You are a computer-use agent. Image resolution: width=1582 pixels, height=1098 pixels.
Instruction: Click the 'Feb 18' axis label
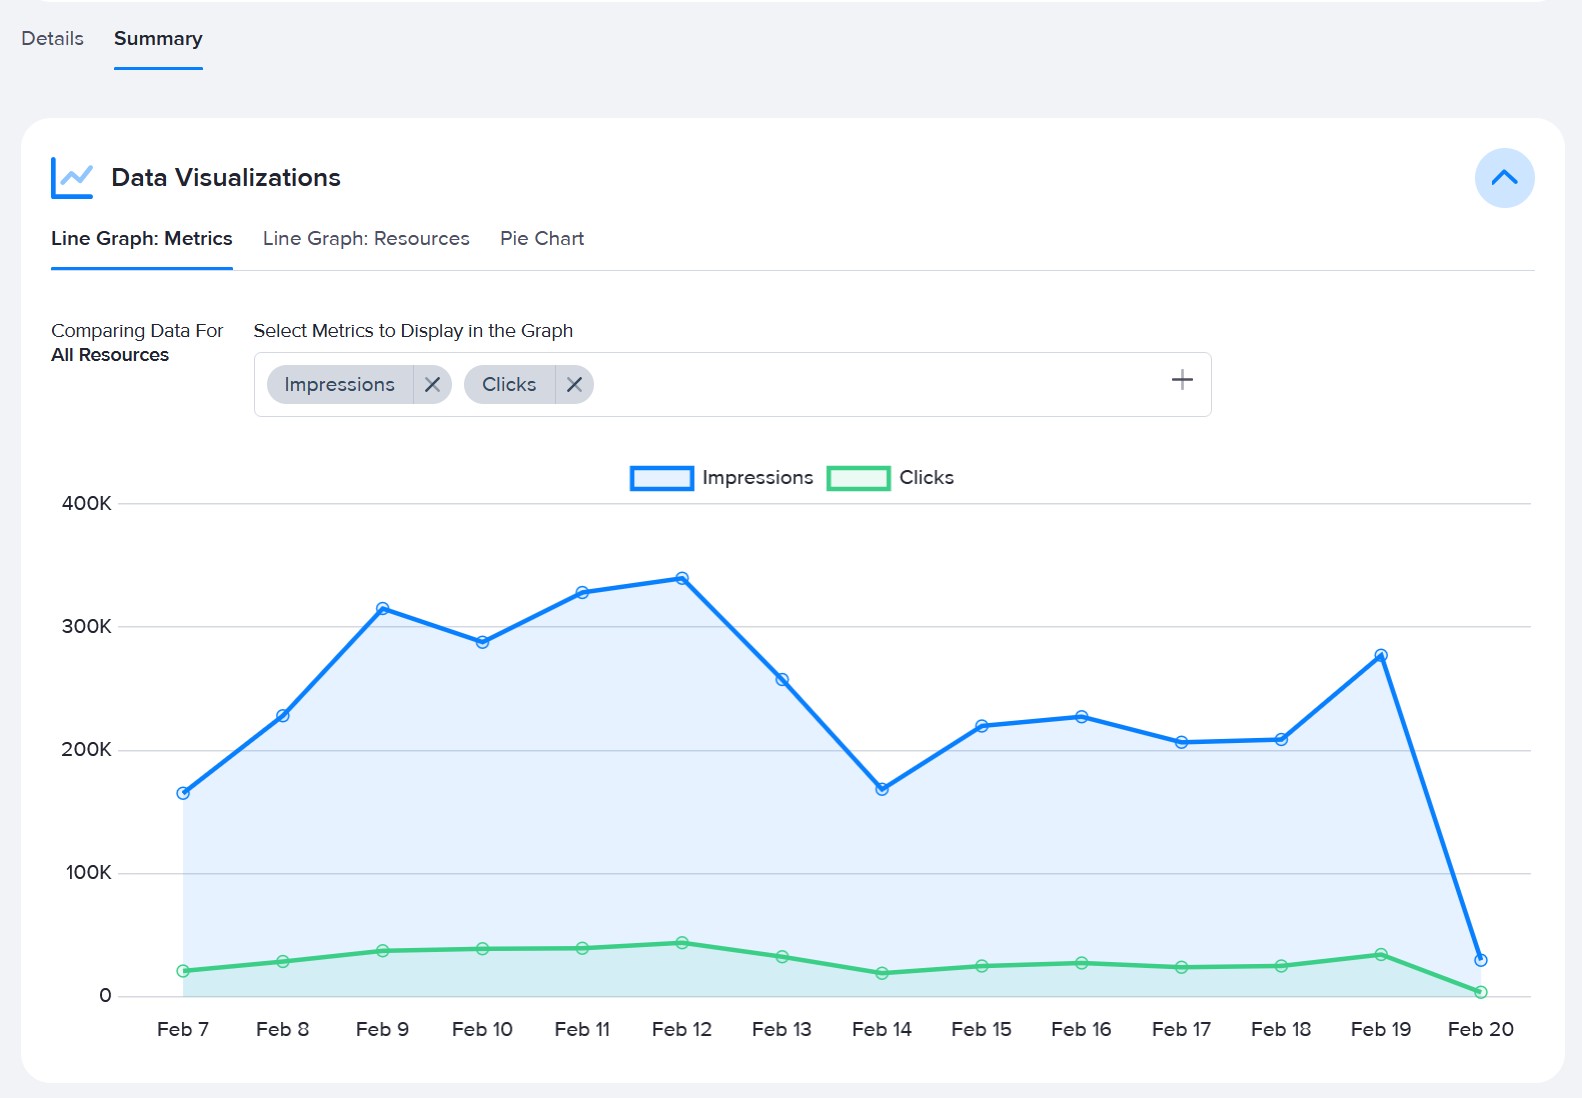point(1281,1029)
